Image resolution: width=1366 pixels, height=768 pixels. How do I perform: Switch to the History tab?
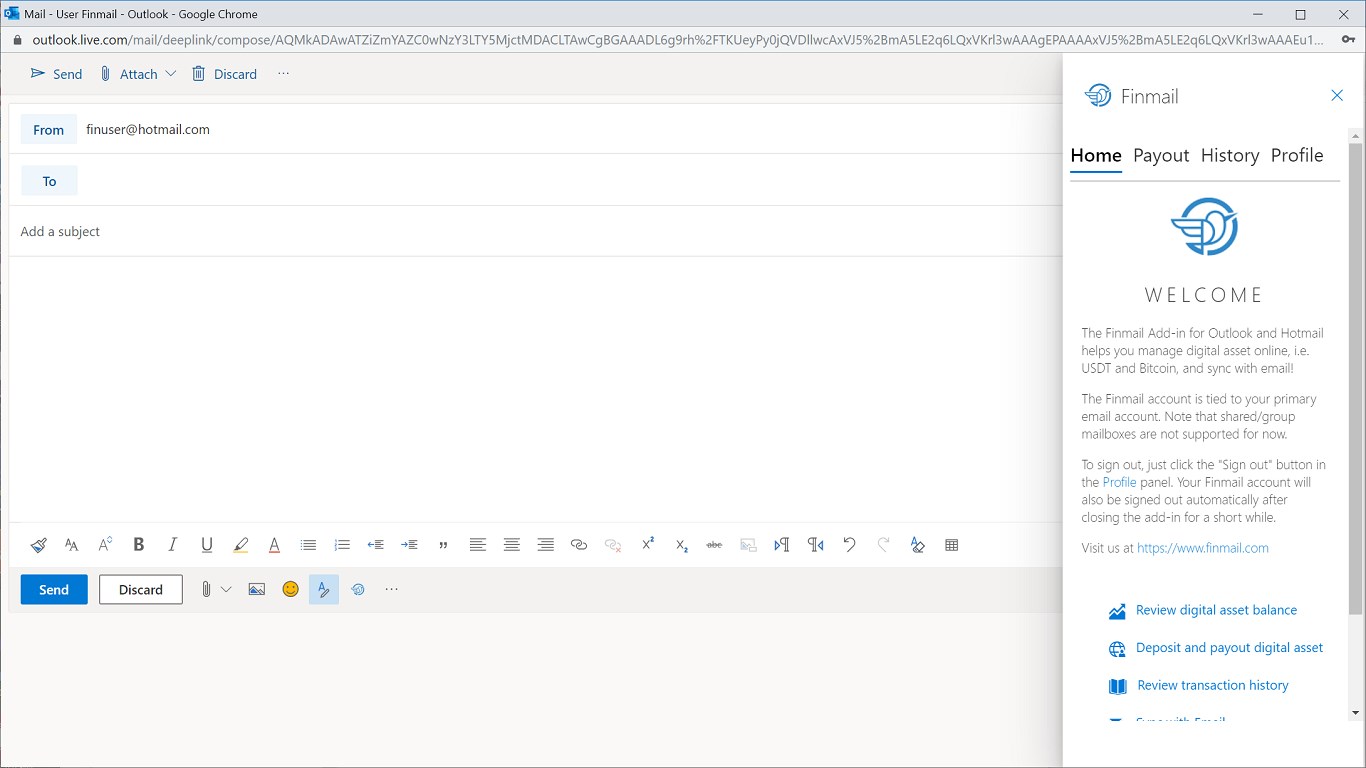point(1230,155)
